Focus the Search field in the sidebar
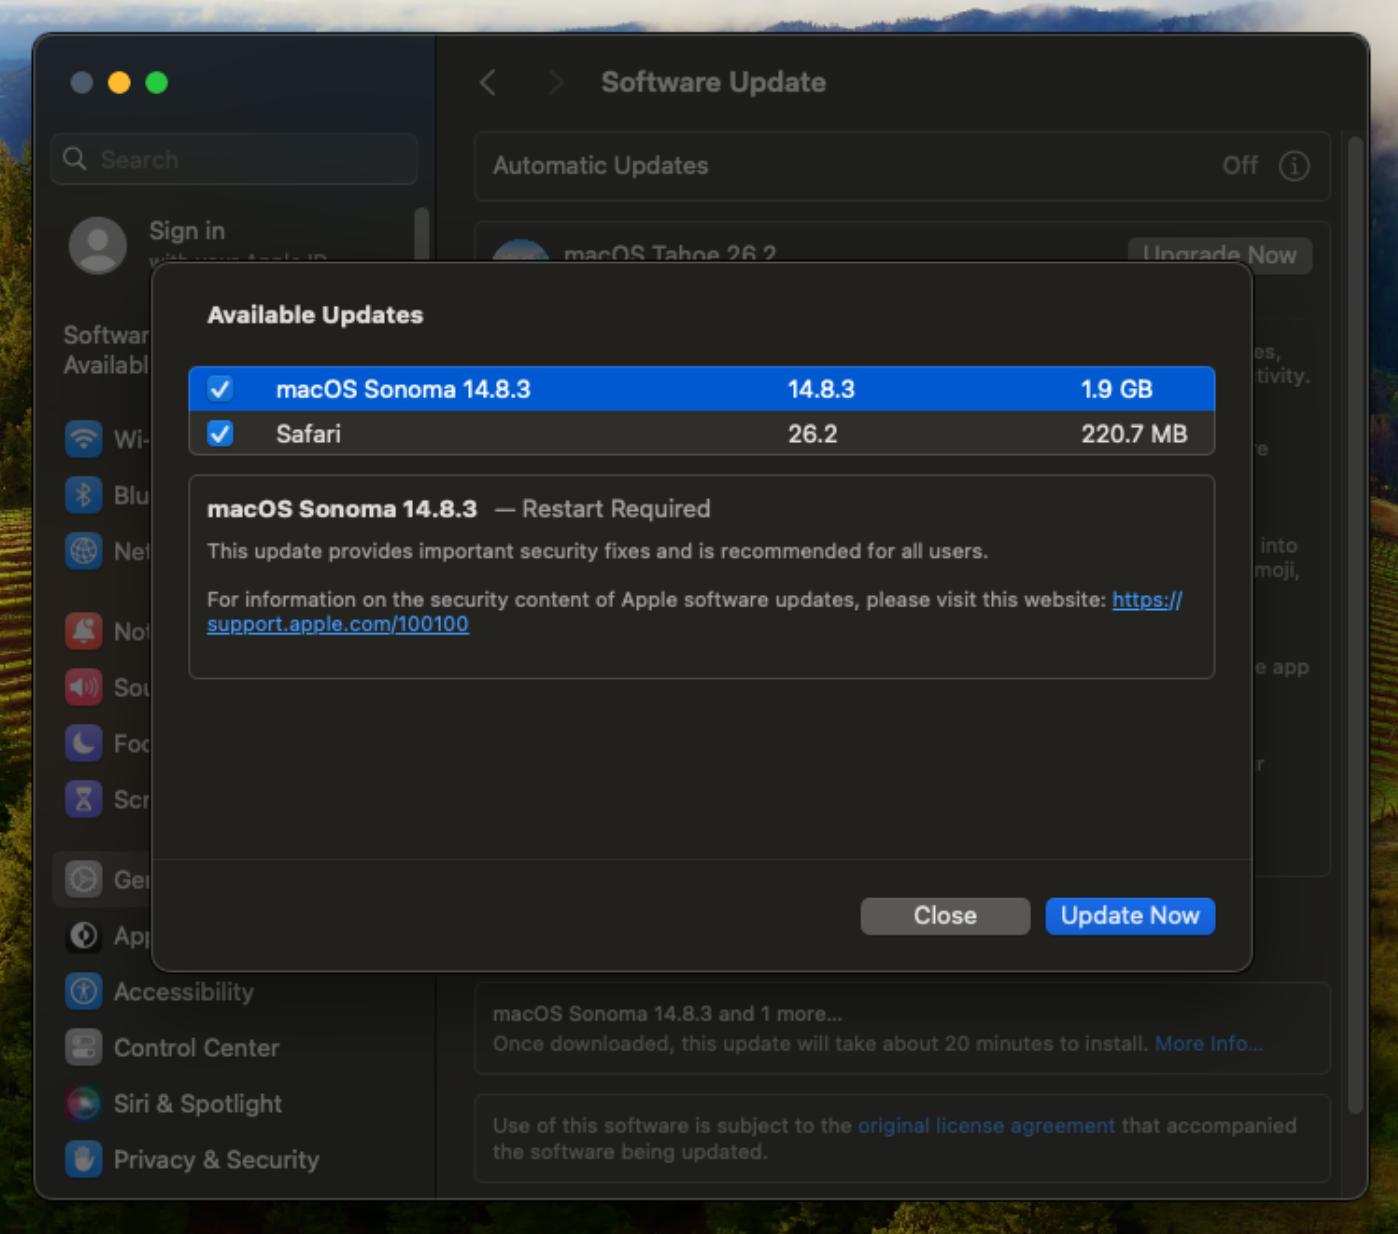The width and height of the screenshot is (1398, 1234). coord(234,159)
